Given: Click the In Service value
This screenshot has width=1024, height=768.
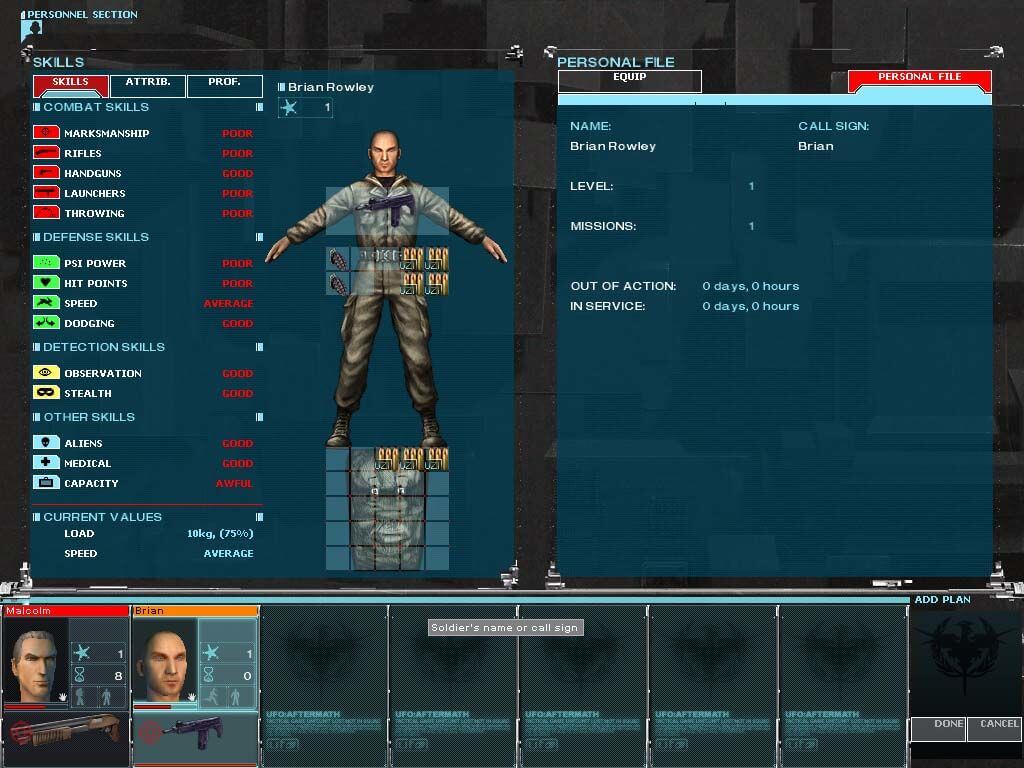Looking at the screenshot, I should pos(750,306).
